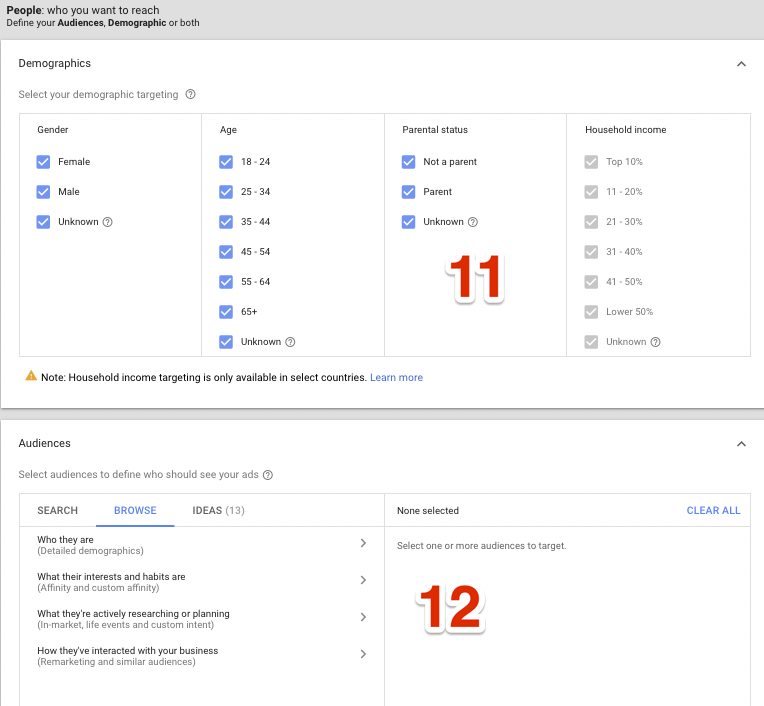Collapse the Demographics section
Image resolution: width=764 pixels, height=706 pixels.
741,64
